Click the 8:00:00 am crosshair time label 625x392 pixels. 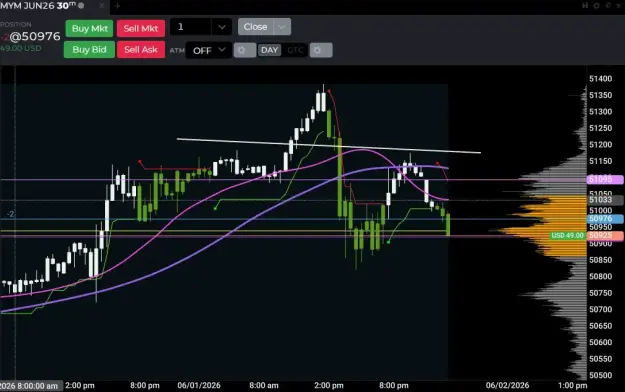click(x=31, y=386)
